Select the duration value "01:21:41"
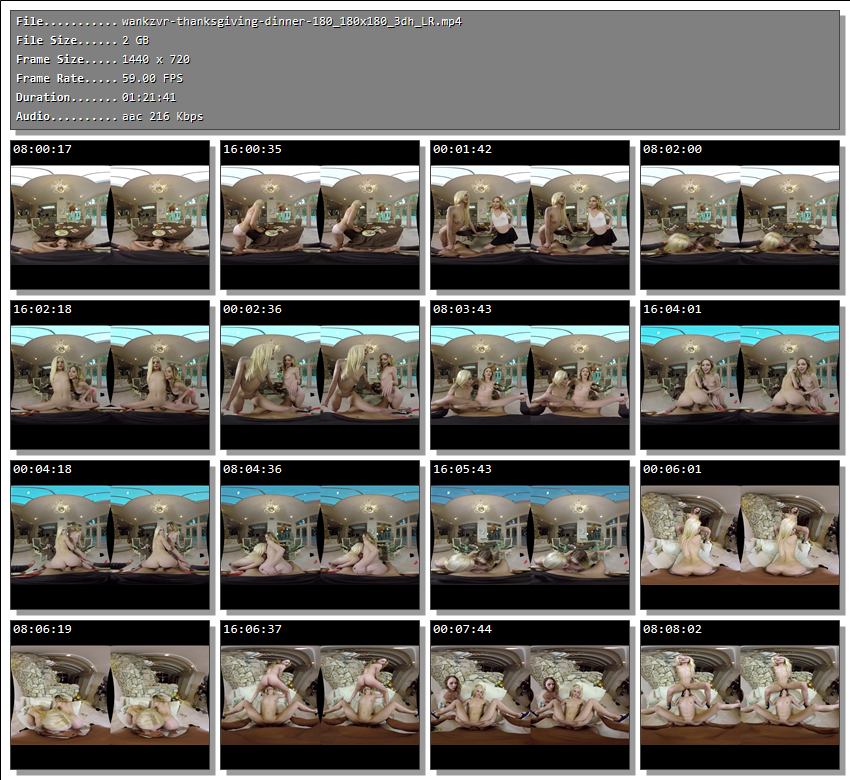Image resolution: width=850 pixels, height=780 pixels. click(x=149, y=98)
